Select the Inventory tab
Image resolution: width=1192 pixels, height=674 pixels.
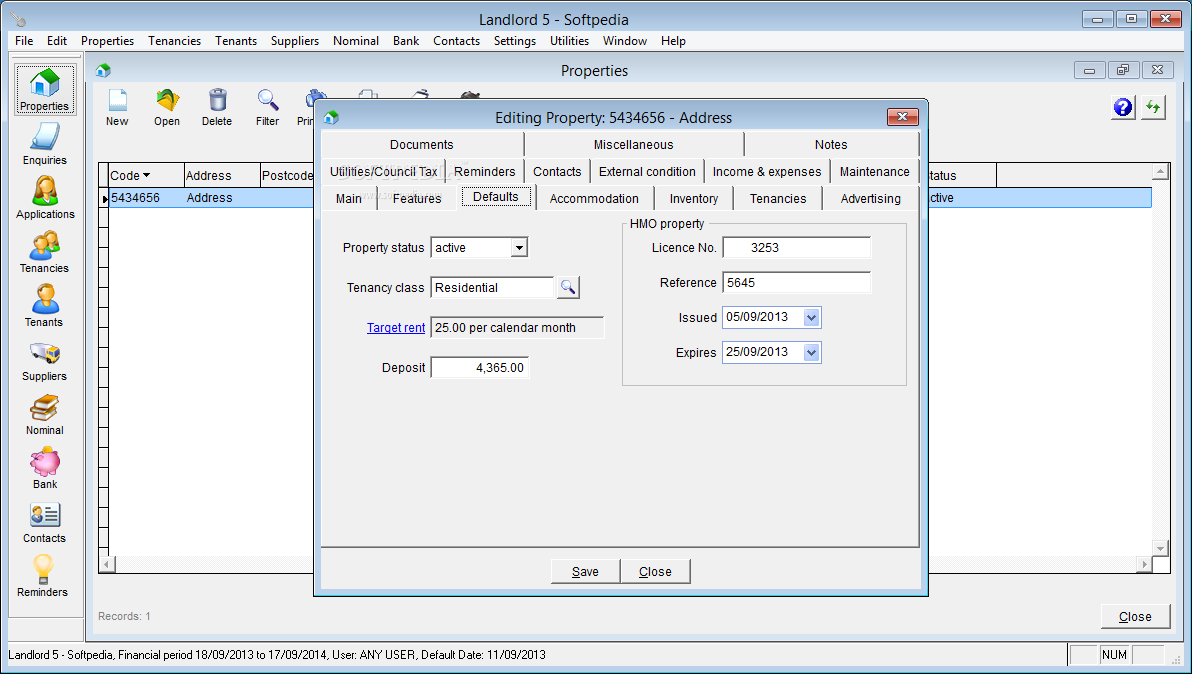[694, 198]
